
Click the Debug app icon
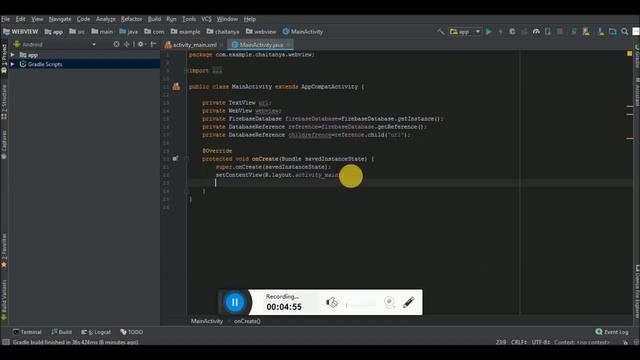click(512, 31)
